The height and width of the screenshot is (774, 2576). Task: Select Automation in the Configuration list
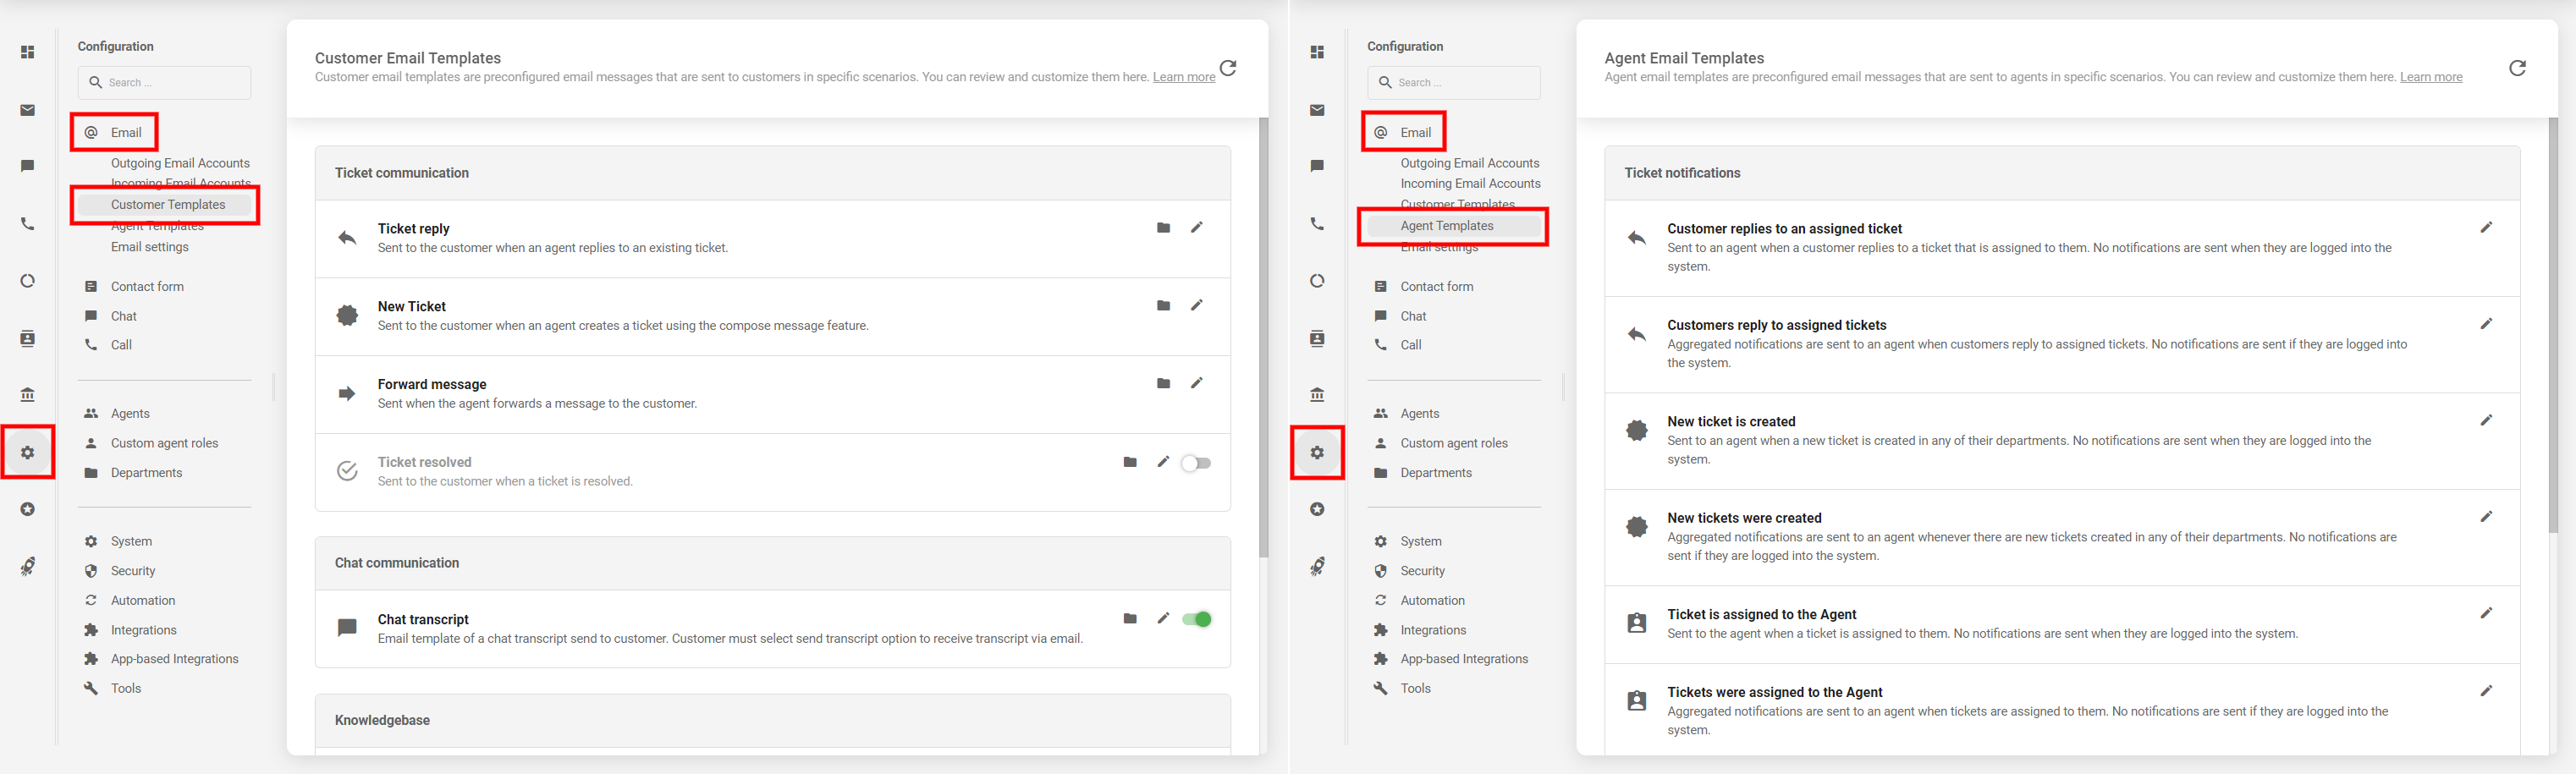[142, 600]
